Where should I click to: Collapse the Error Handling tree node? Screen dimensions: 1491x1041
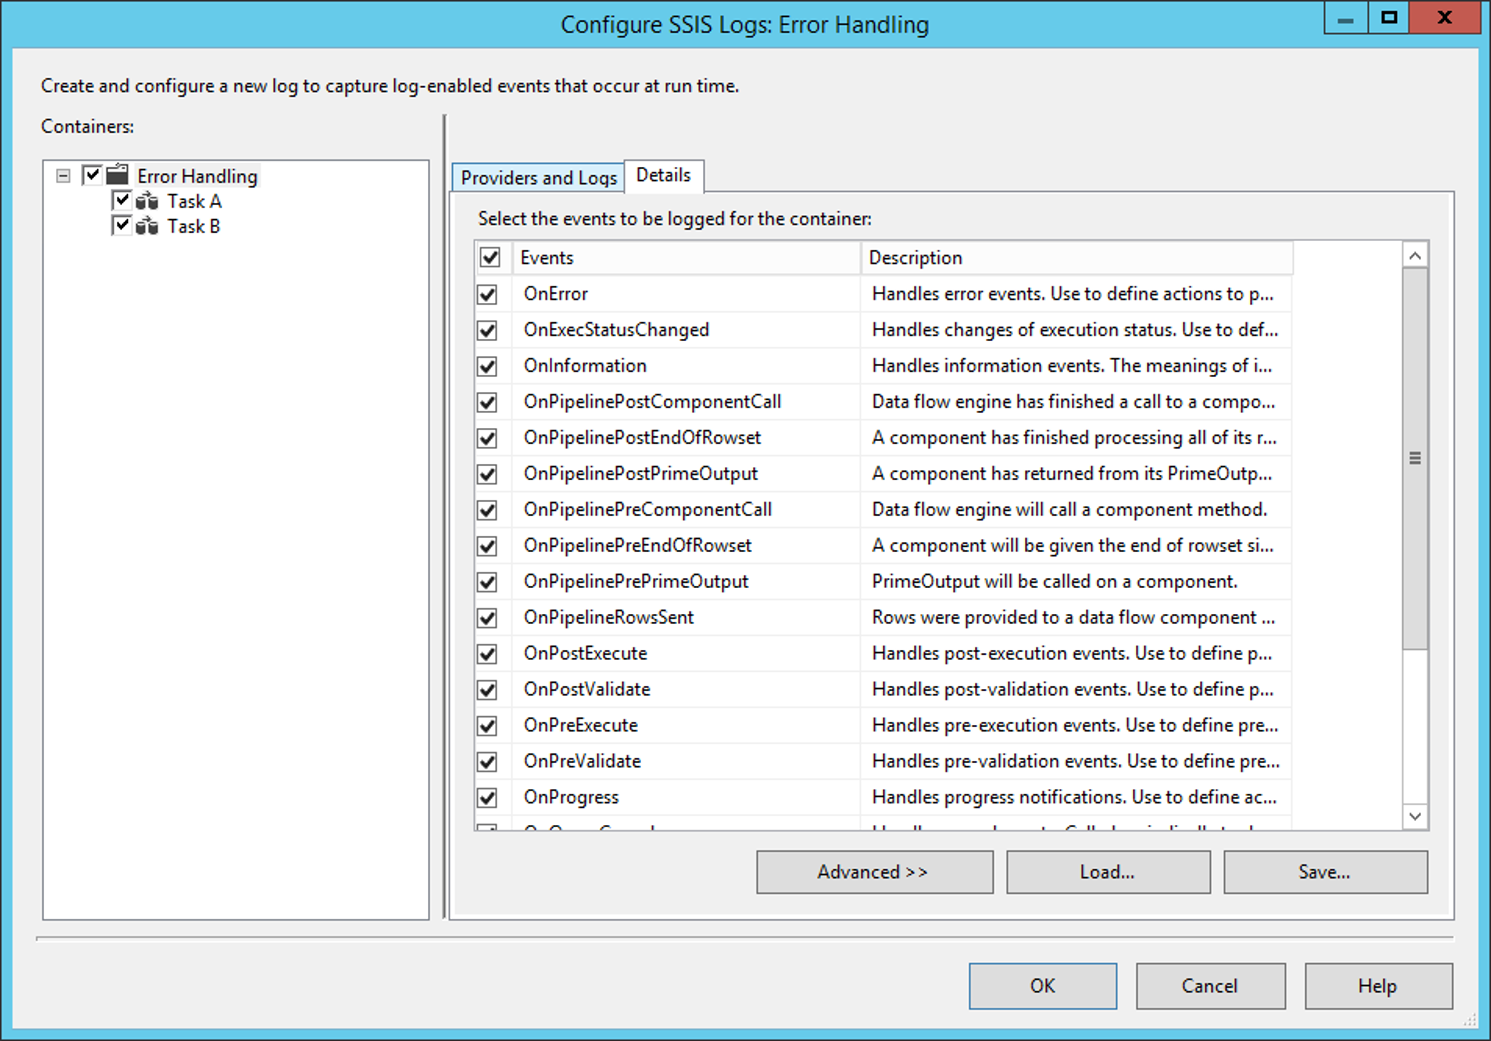pyautogui.click(x=63, y=174)
